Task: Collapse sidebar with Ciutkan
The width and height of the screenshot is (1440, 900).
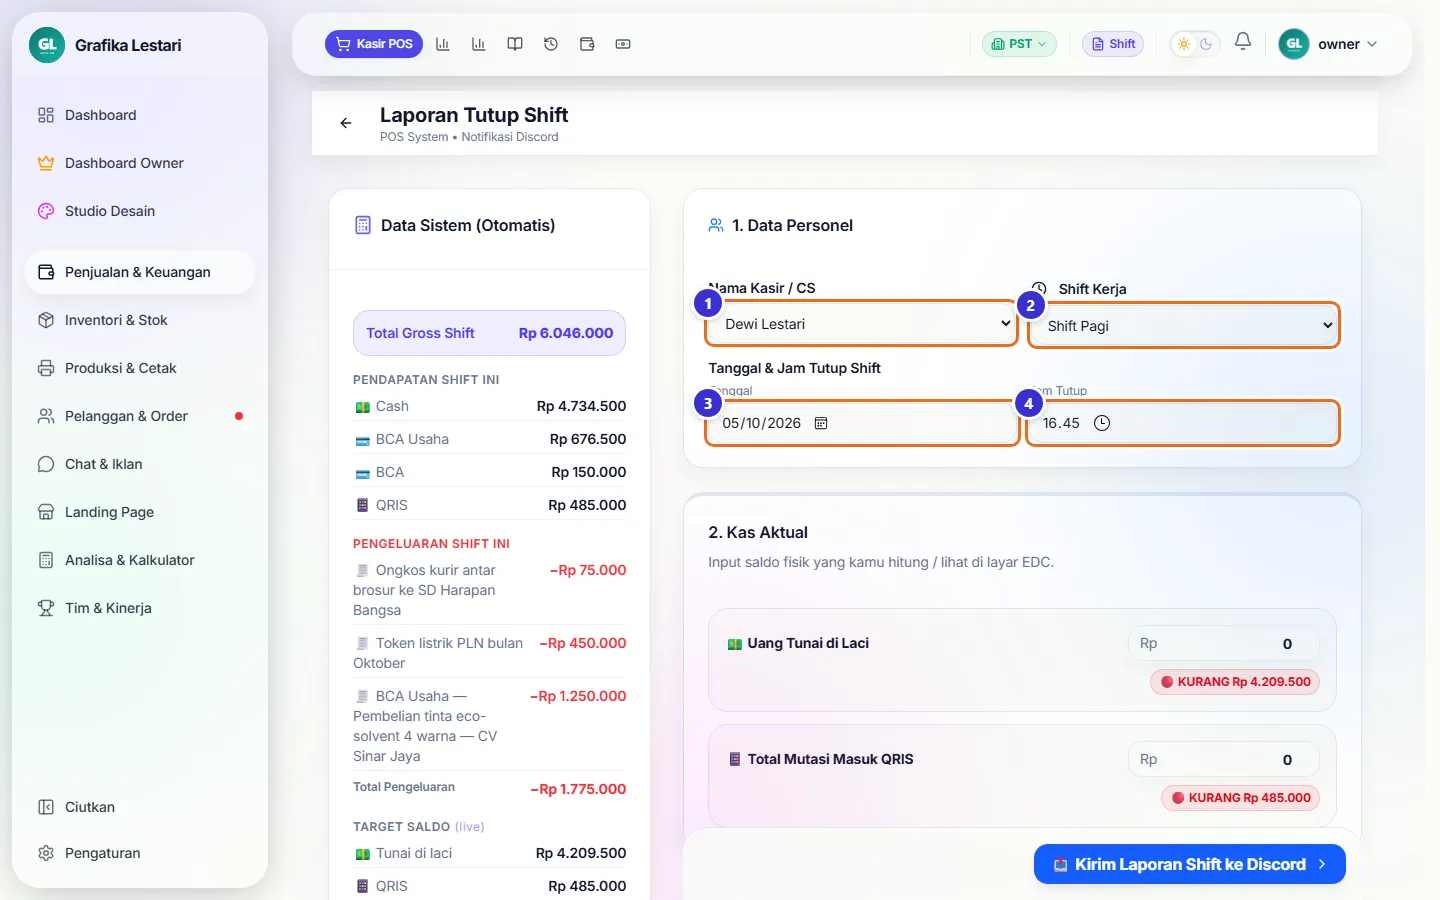Action: point(140,807)
